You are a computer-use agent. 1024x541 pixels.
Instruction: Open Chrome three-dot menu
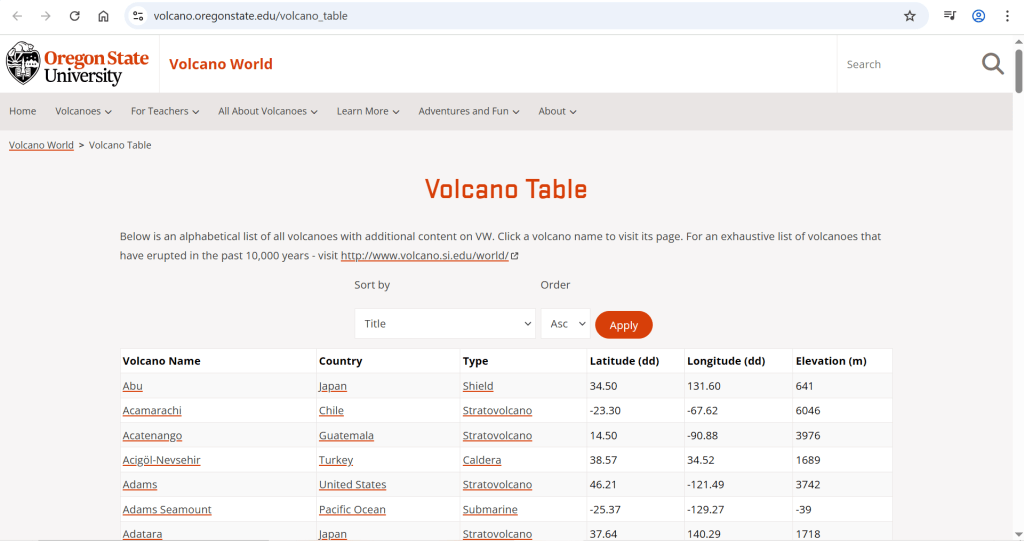coord(1007,16)
